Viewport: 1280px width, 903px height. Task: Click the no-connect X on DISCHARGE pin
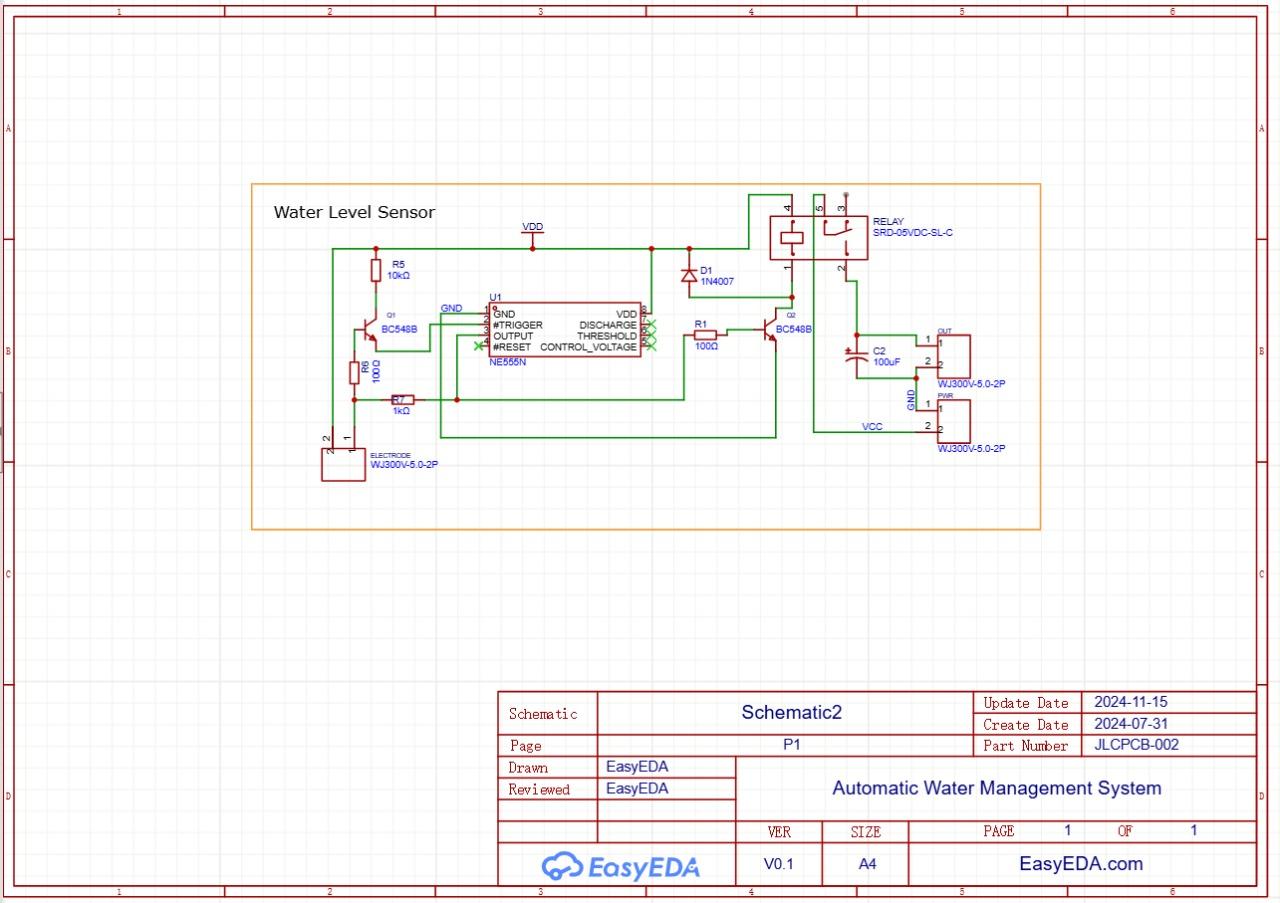pyautogui.click(x=652, y=326)
